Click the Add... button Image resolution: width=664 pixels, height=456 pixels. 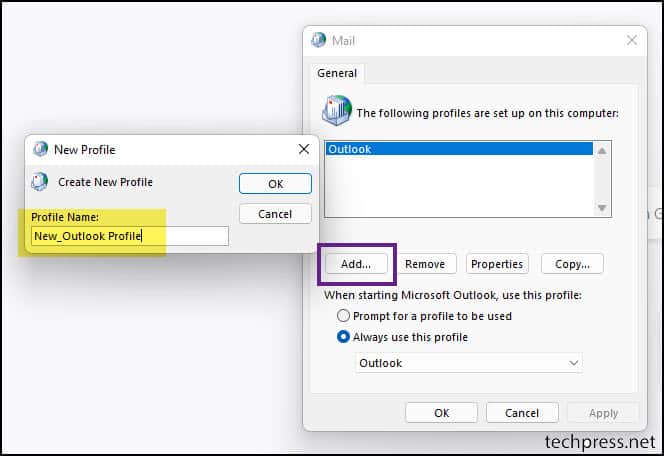356,264
